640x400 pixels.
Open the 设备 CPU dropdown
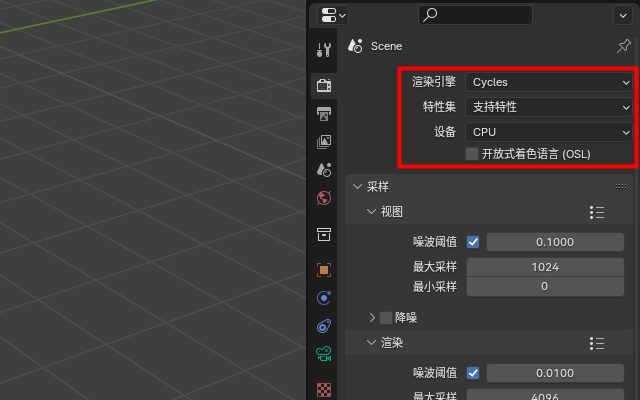click(549, 132)
